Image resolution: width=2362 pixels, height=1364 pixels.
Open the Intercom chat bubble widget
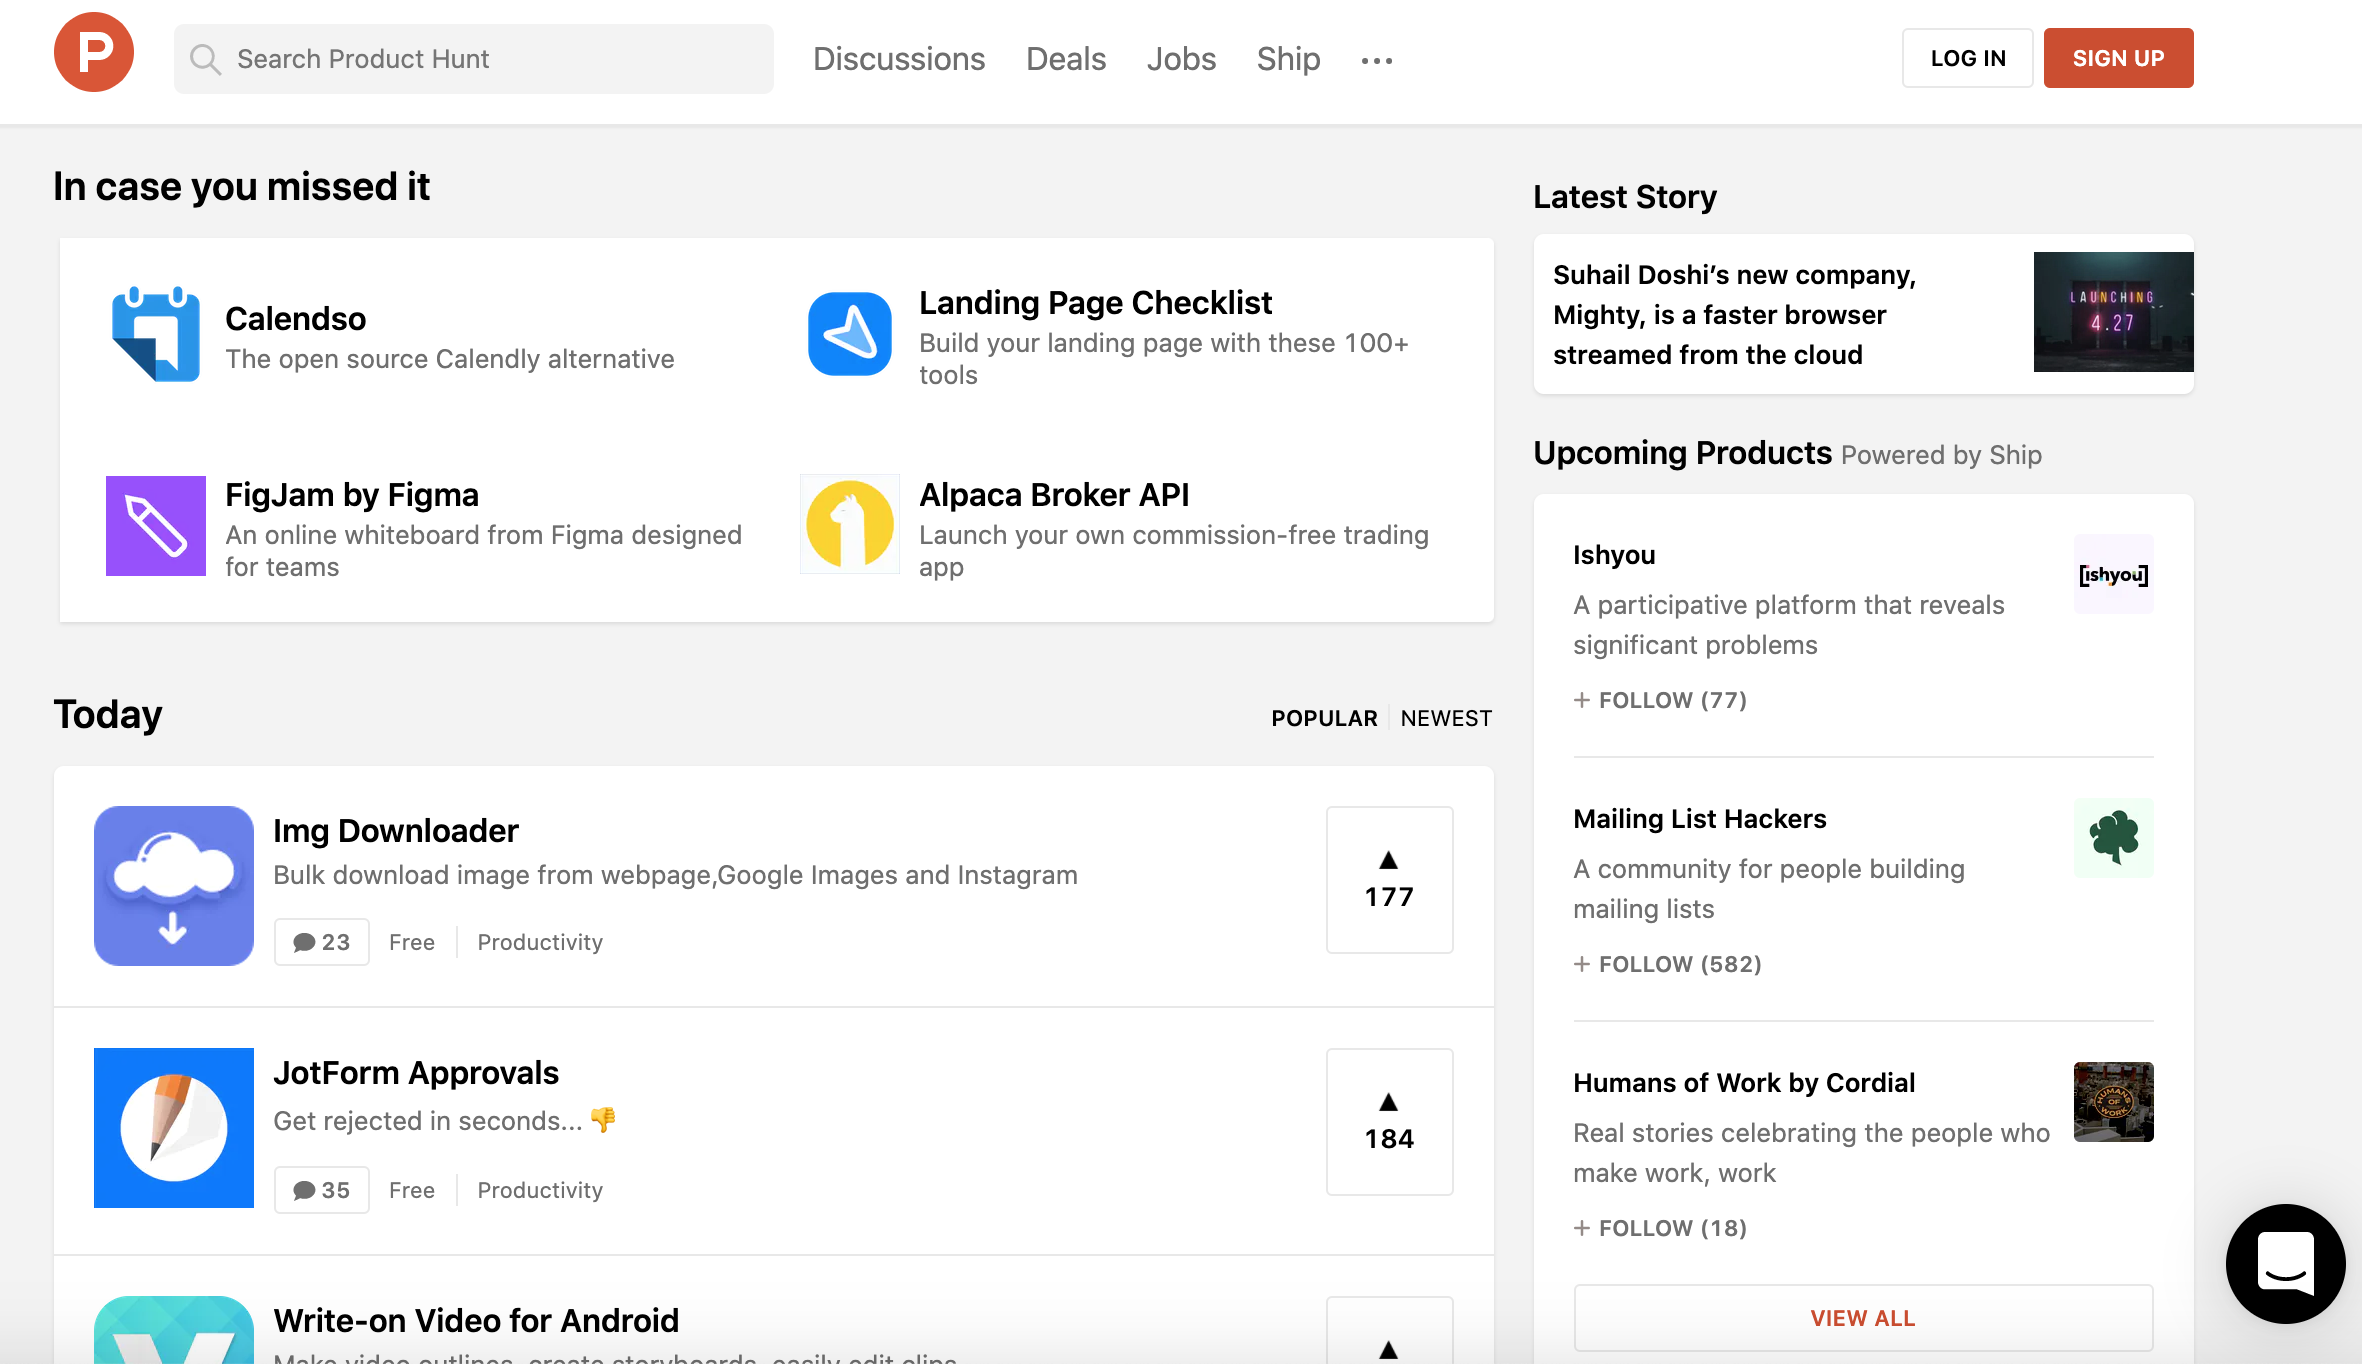coord(2284,1264)
